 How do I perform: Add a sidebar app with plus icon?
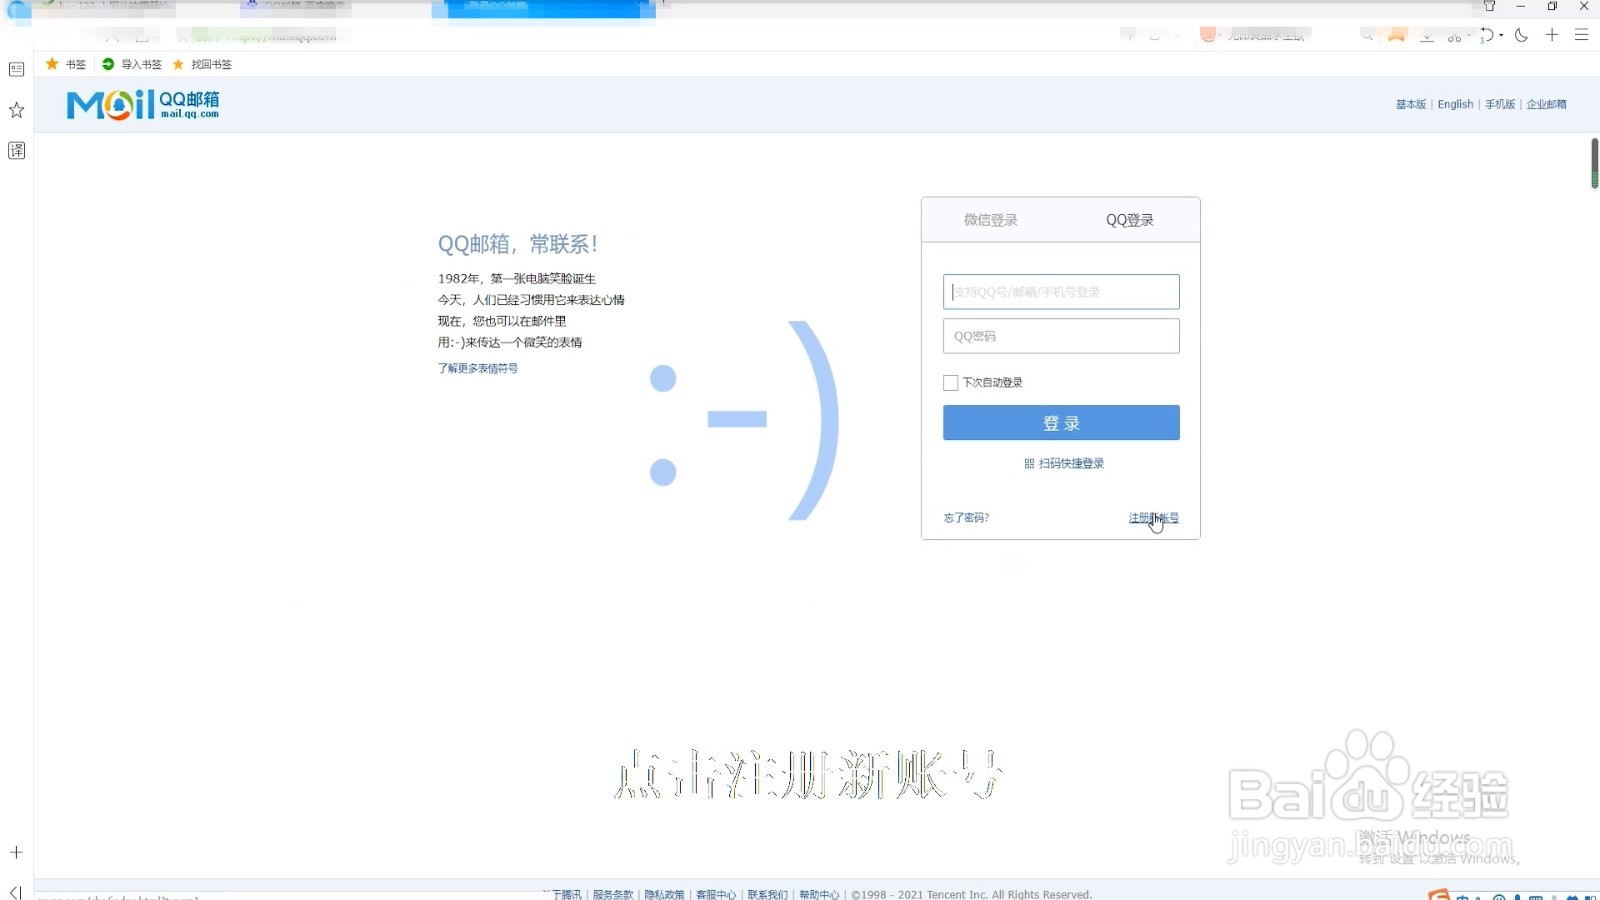16,853
